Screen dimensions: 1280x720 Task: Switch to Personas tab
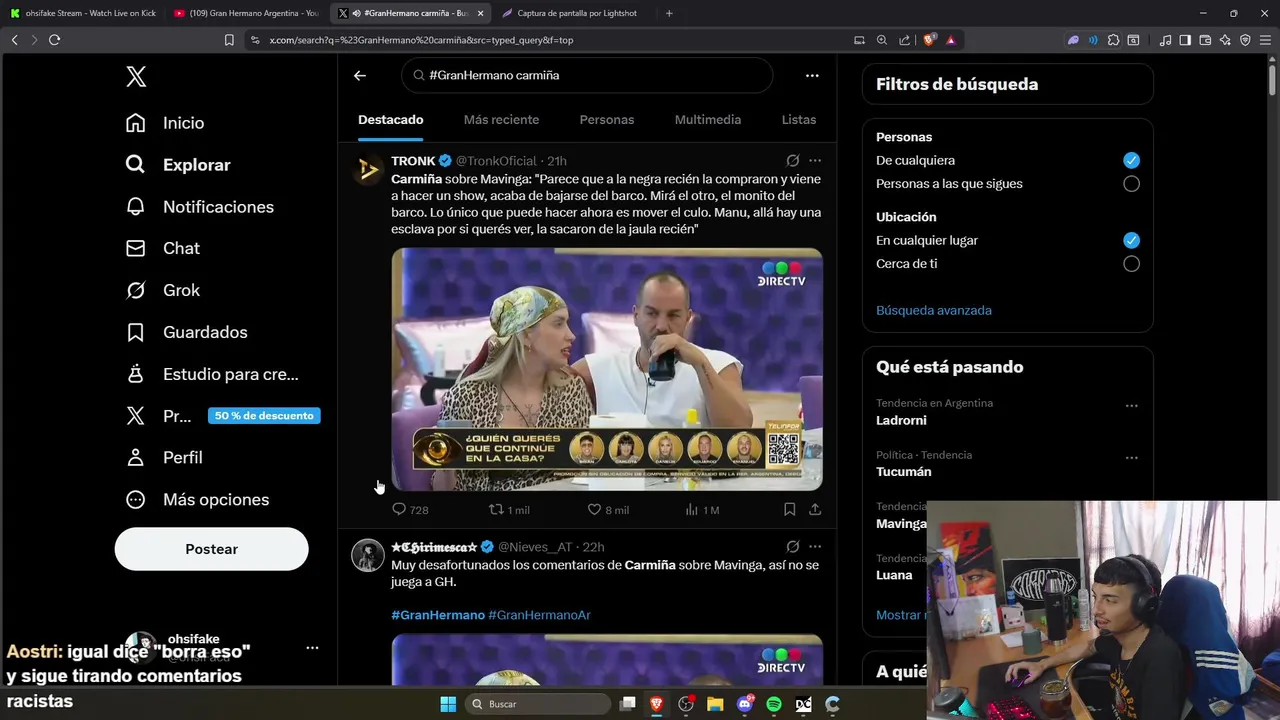[x=607, y=119]
